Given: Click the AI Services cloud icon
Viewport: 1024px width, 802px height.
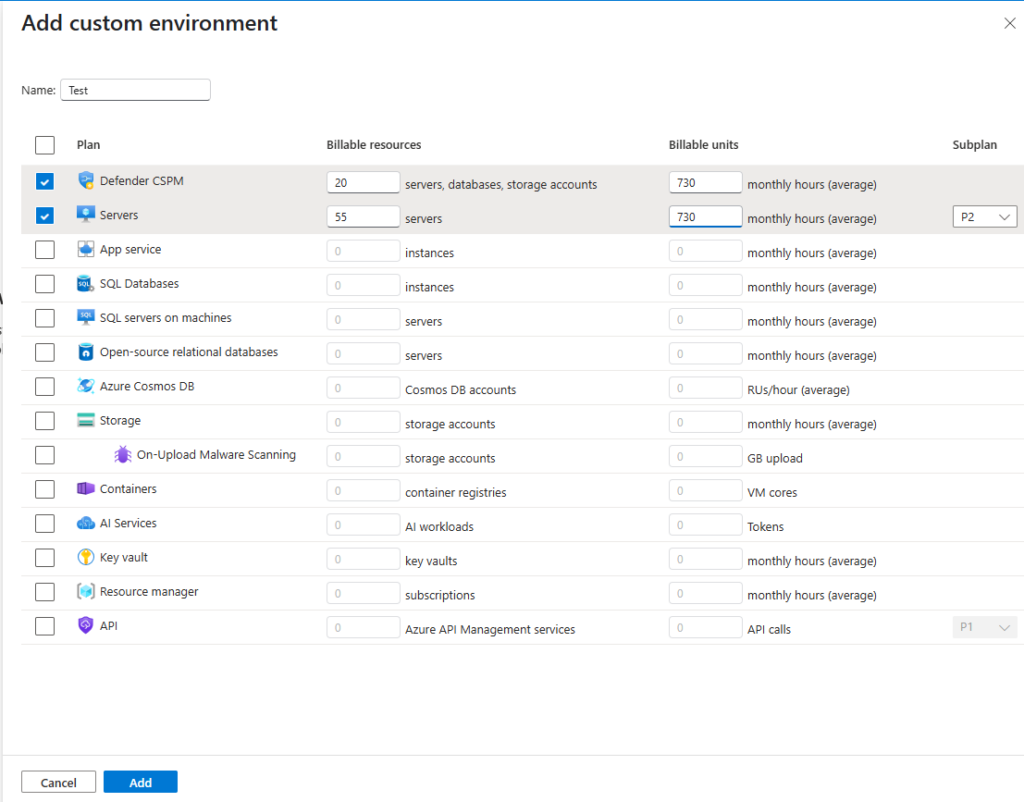Looking at the screenshot, I should (86, 522).
